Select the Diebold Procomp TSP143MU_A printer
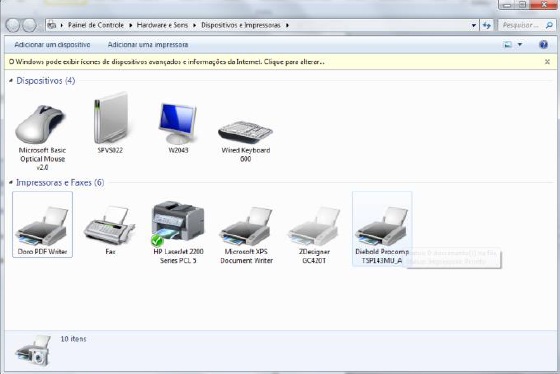This screenshot has height=374, width=560. pyautogui.click(x=382, y=229)
